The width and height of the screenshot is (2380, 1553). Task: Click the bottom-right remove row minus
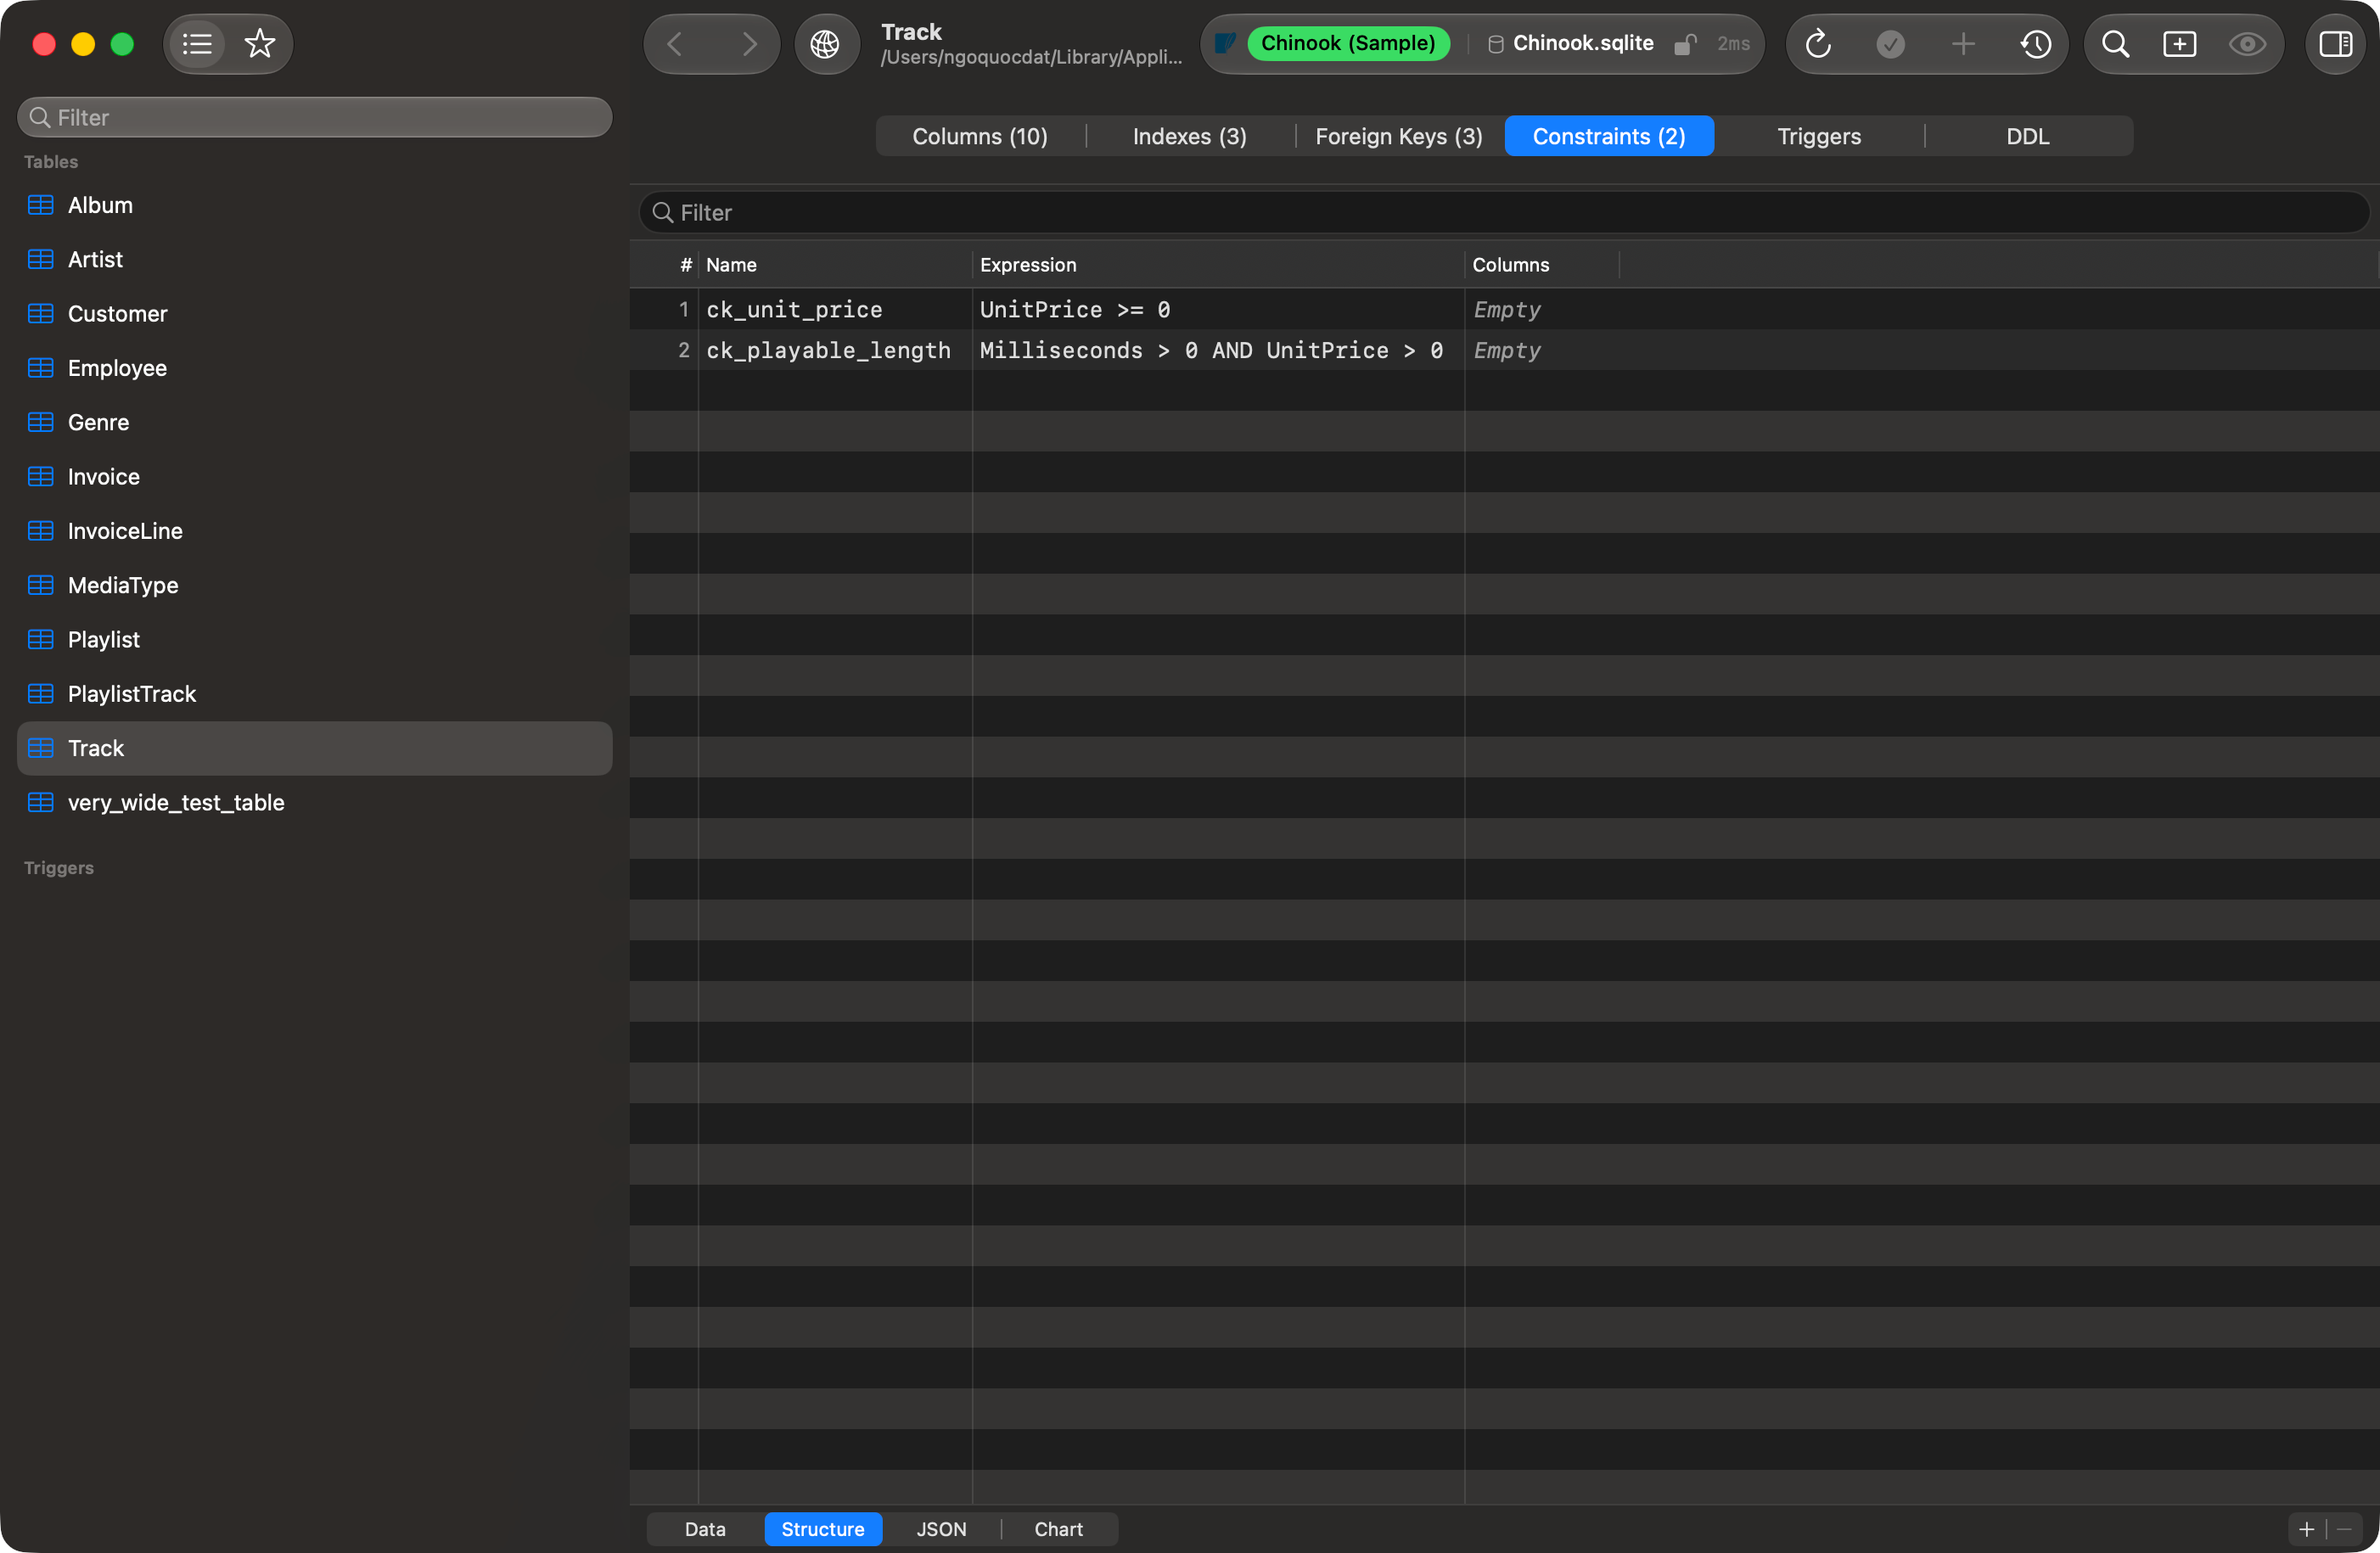click(x=2344, y=1529)
